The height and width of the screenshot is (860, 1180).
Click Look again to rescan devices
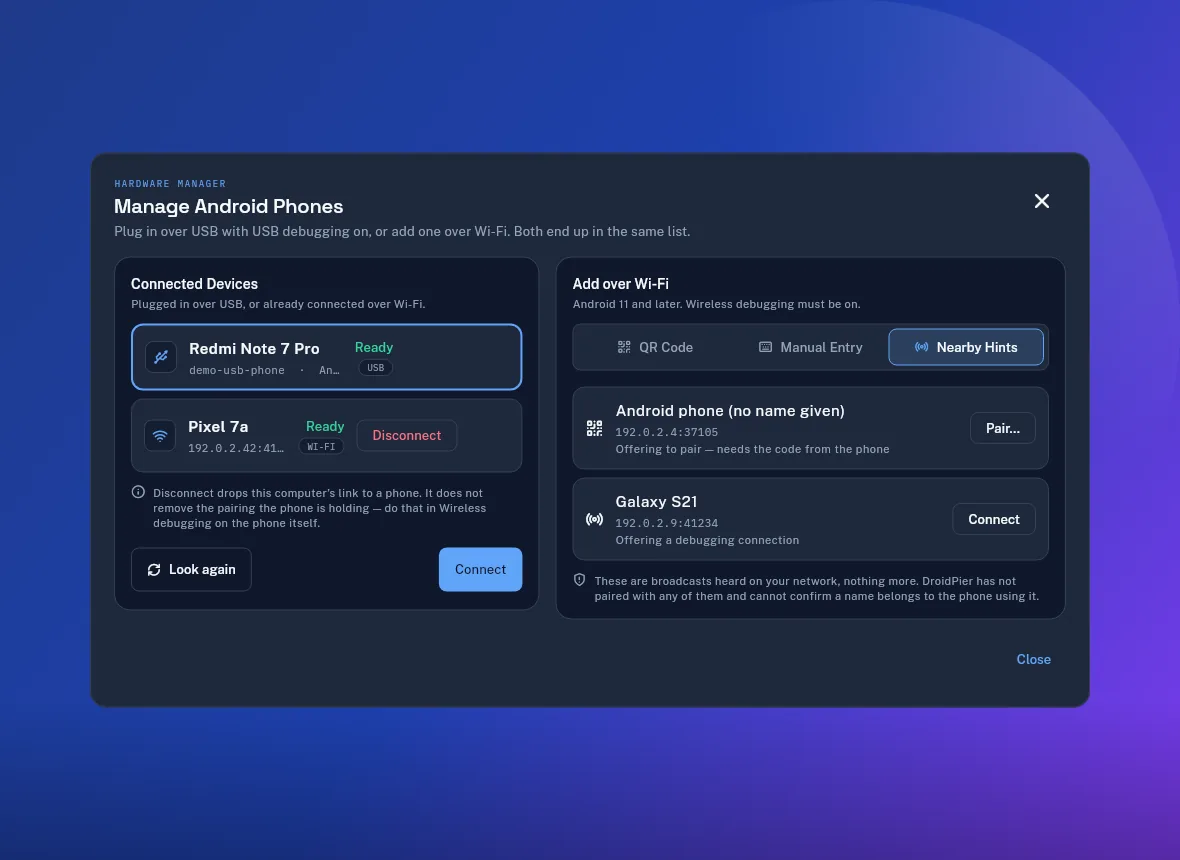click(191, 570)
